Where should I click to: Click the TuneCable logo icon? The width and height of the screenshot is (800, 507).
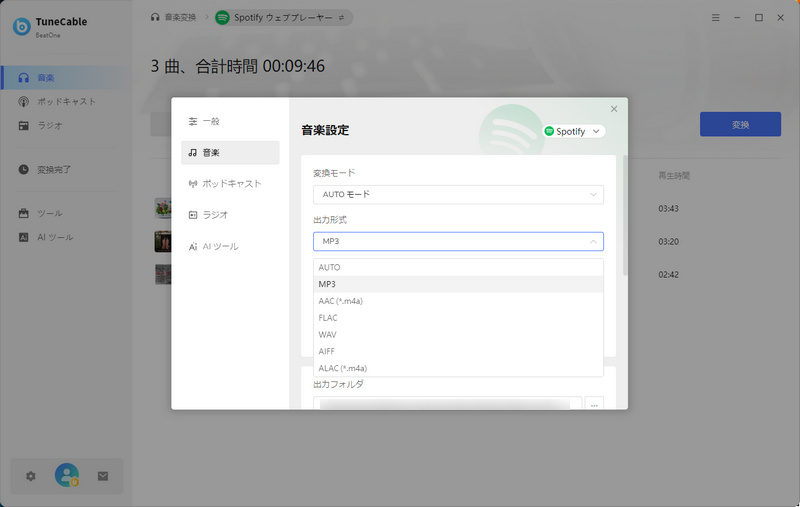[x=21, y=27]
